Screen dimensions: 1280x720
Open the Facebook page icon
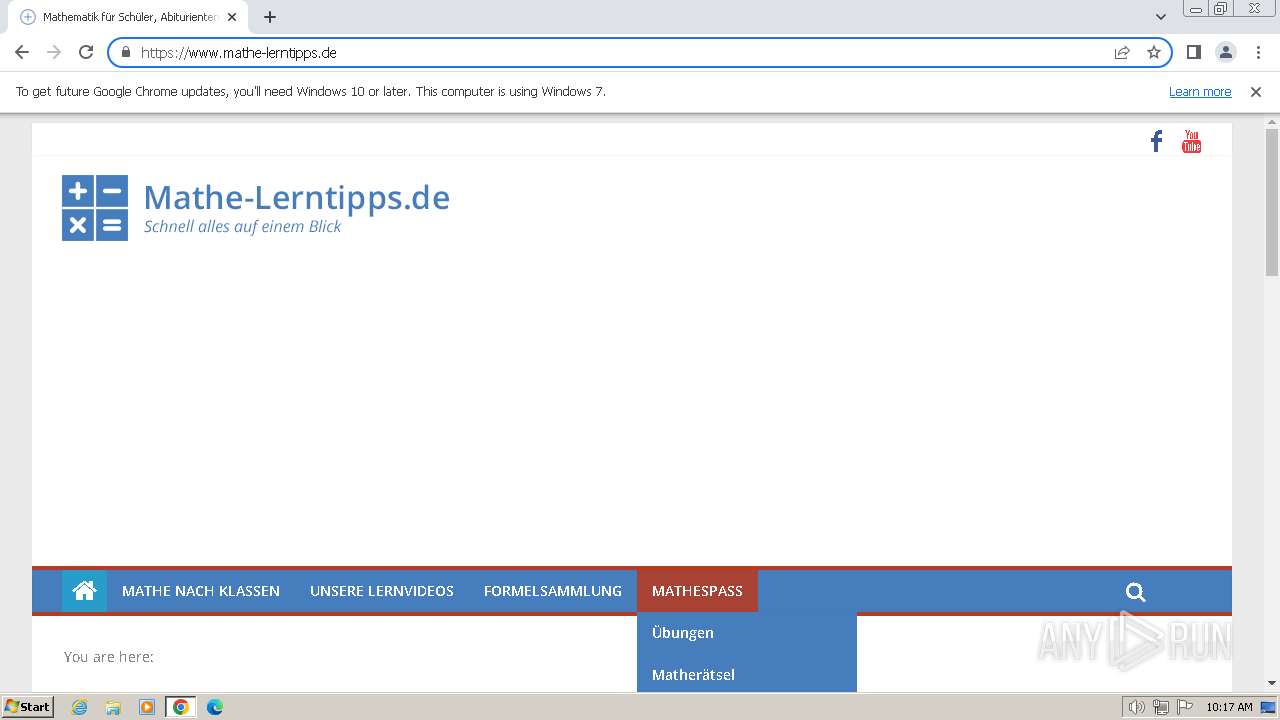point(1156,142)
